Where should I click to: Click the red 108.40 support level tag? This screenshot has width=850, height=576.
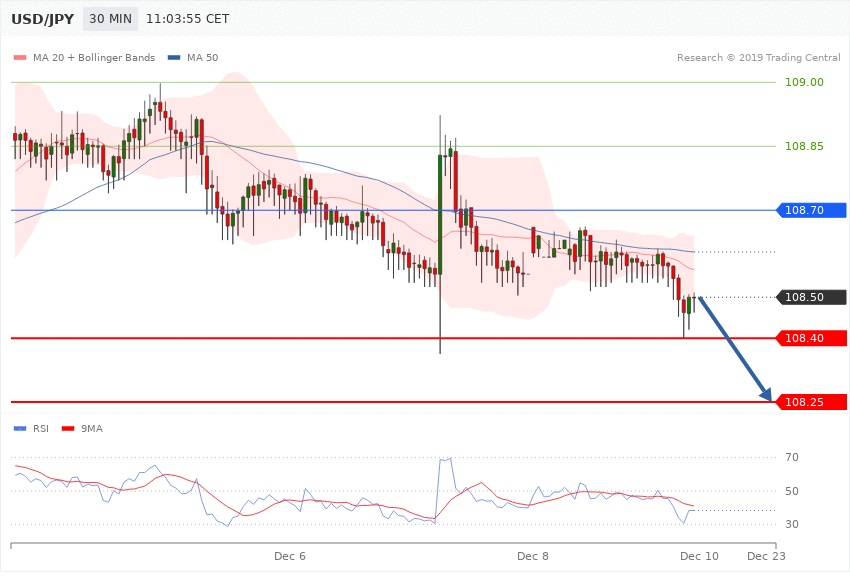coord(811,338)
